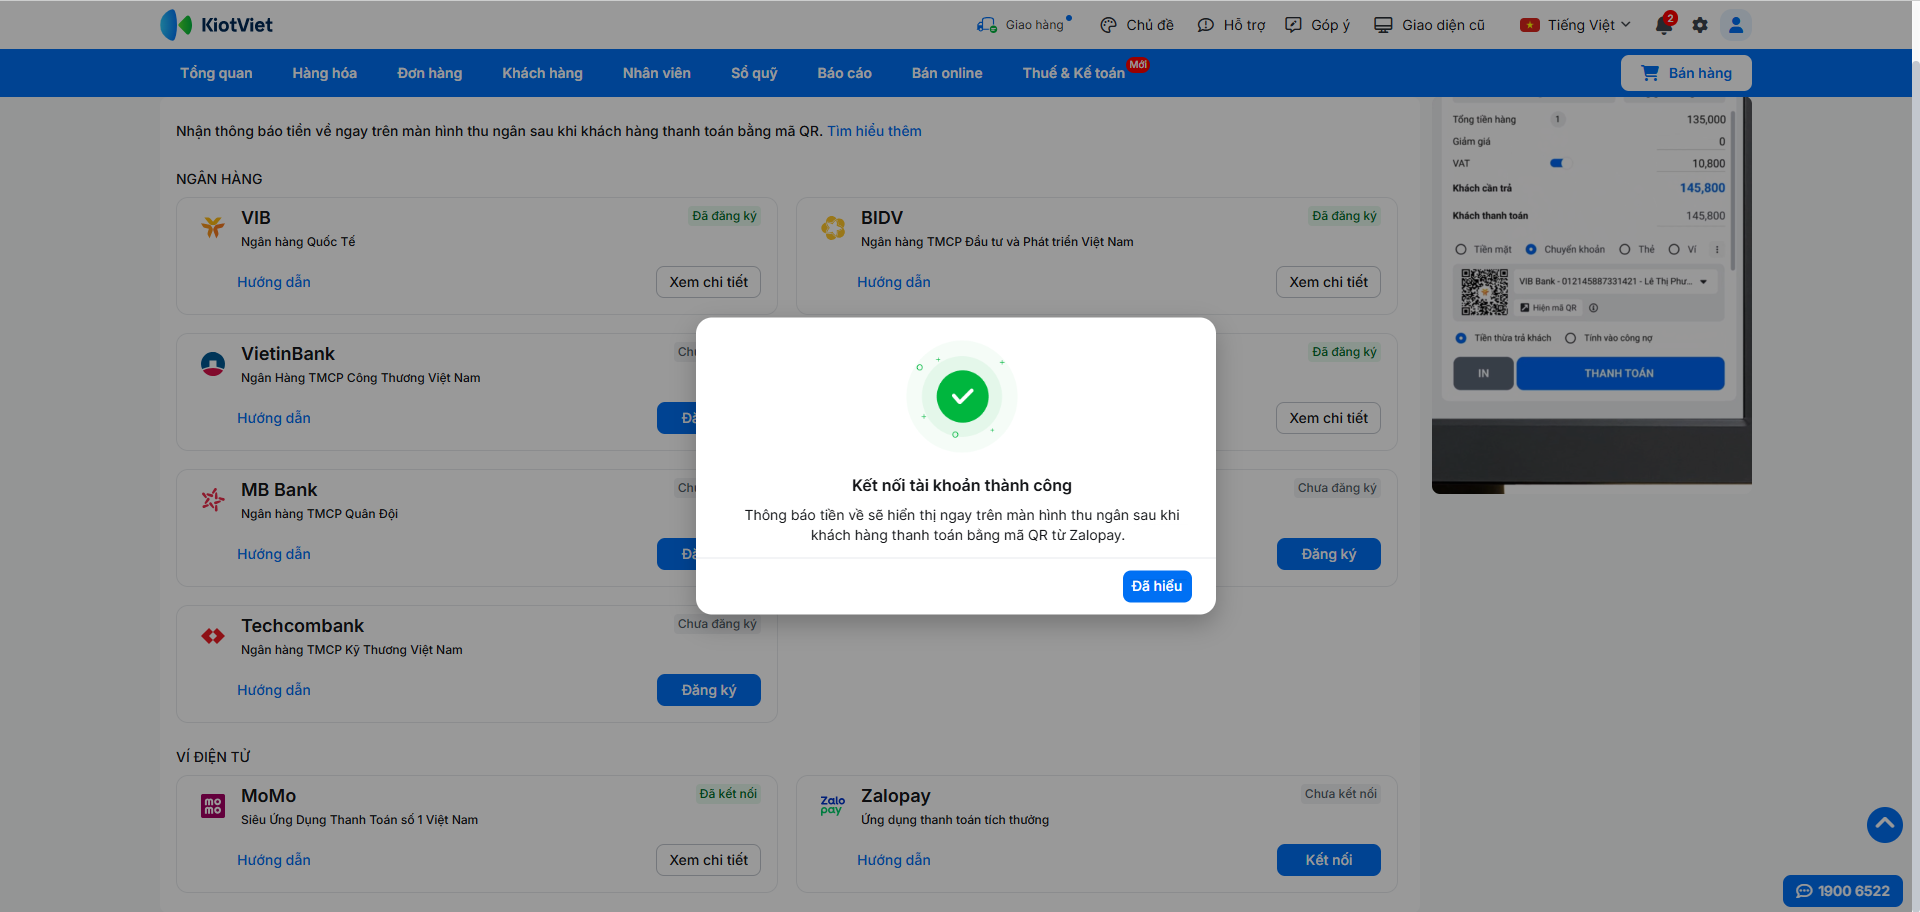Toggle the VAT switch in checkout preview
This screenshot has height=912, width=1920.
pyautogui.click(x=1557, y=163)
